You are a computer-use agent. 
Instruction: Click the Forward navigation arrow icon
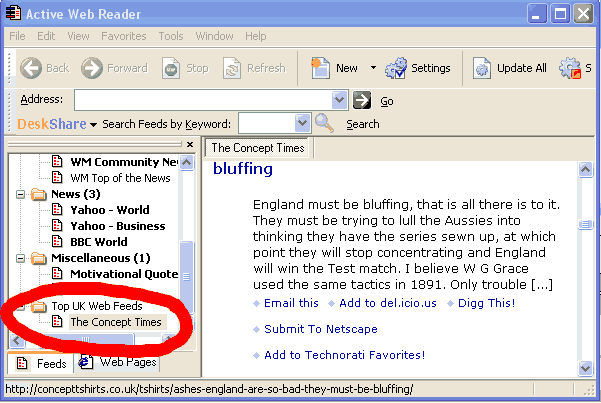(92, 68)
